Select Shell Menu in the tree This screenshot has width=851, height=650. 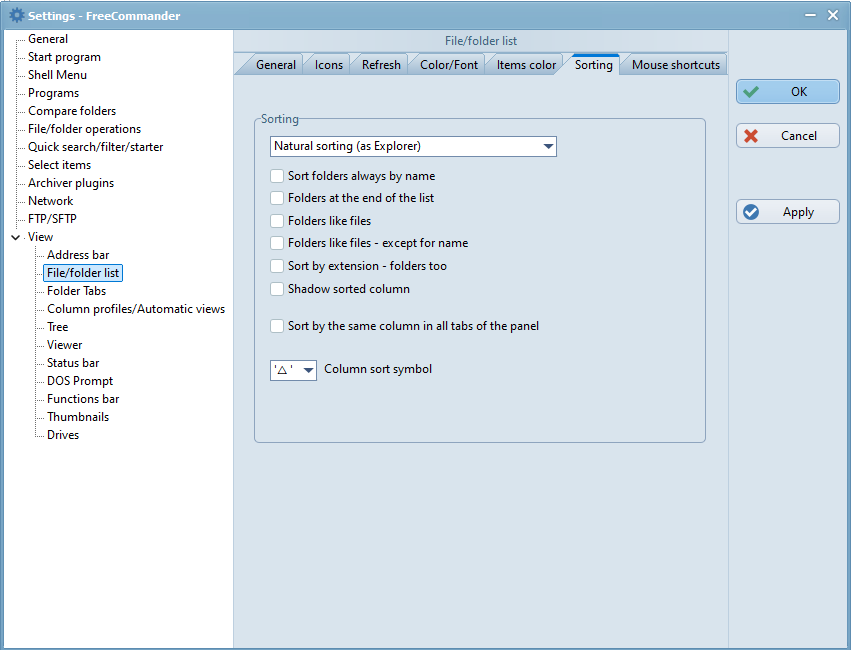(x=57, y=75)
